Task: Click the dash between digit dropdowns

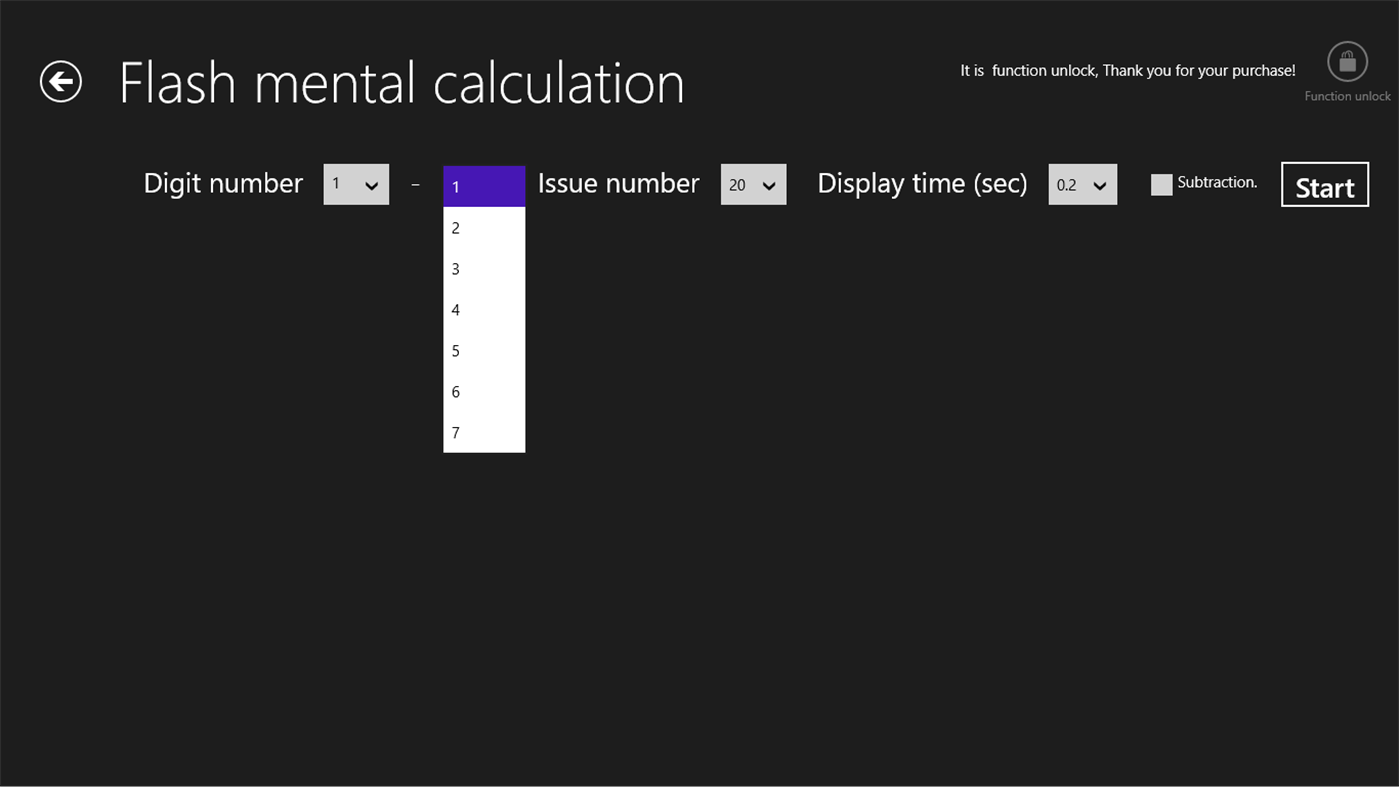Action: [x=415, y=184]
